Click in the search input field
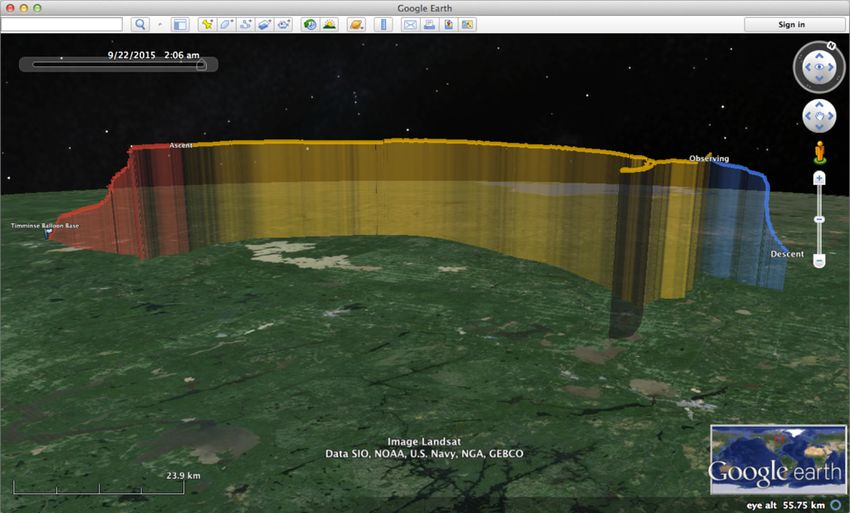The image size is (850, 513). click(62, 24)
